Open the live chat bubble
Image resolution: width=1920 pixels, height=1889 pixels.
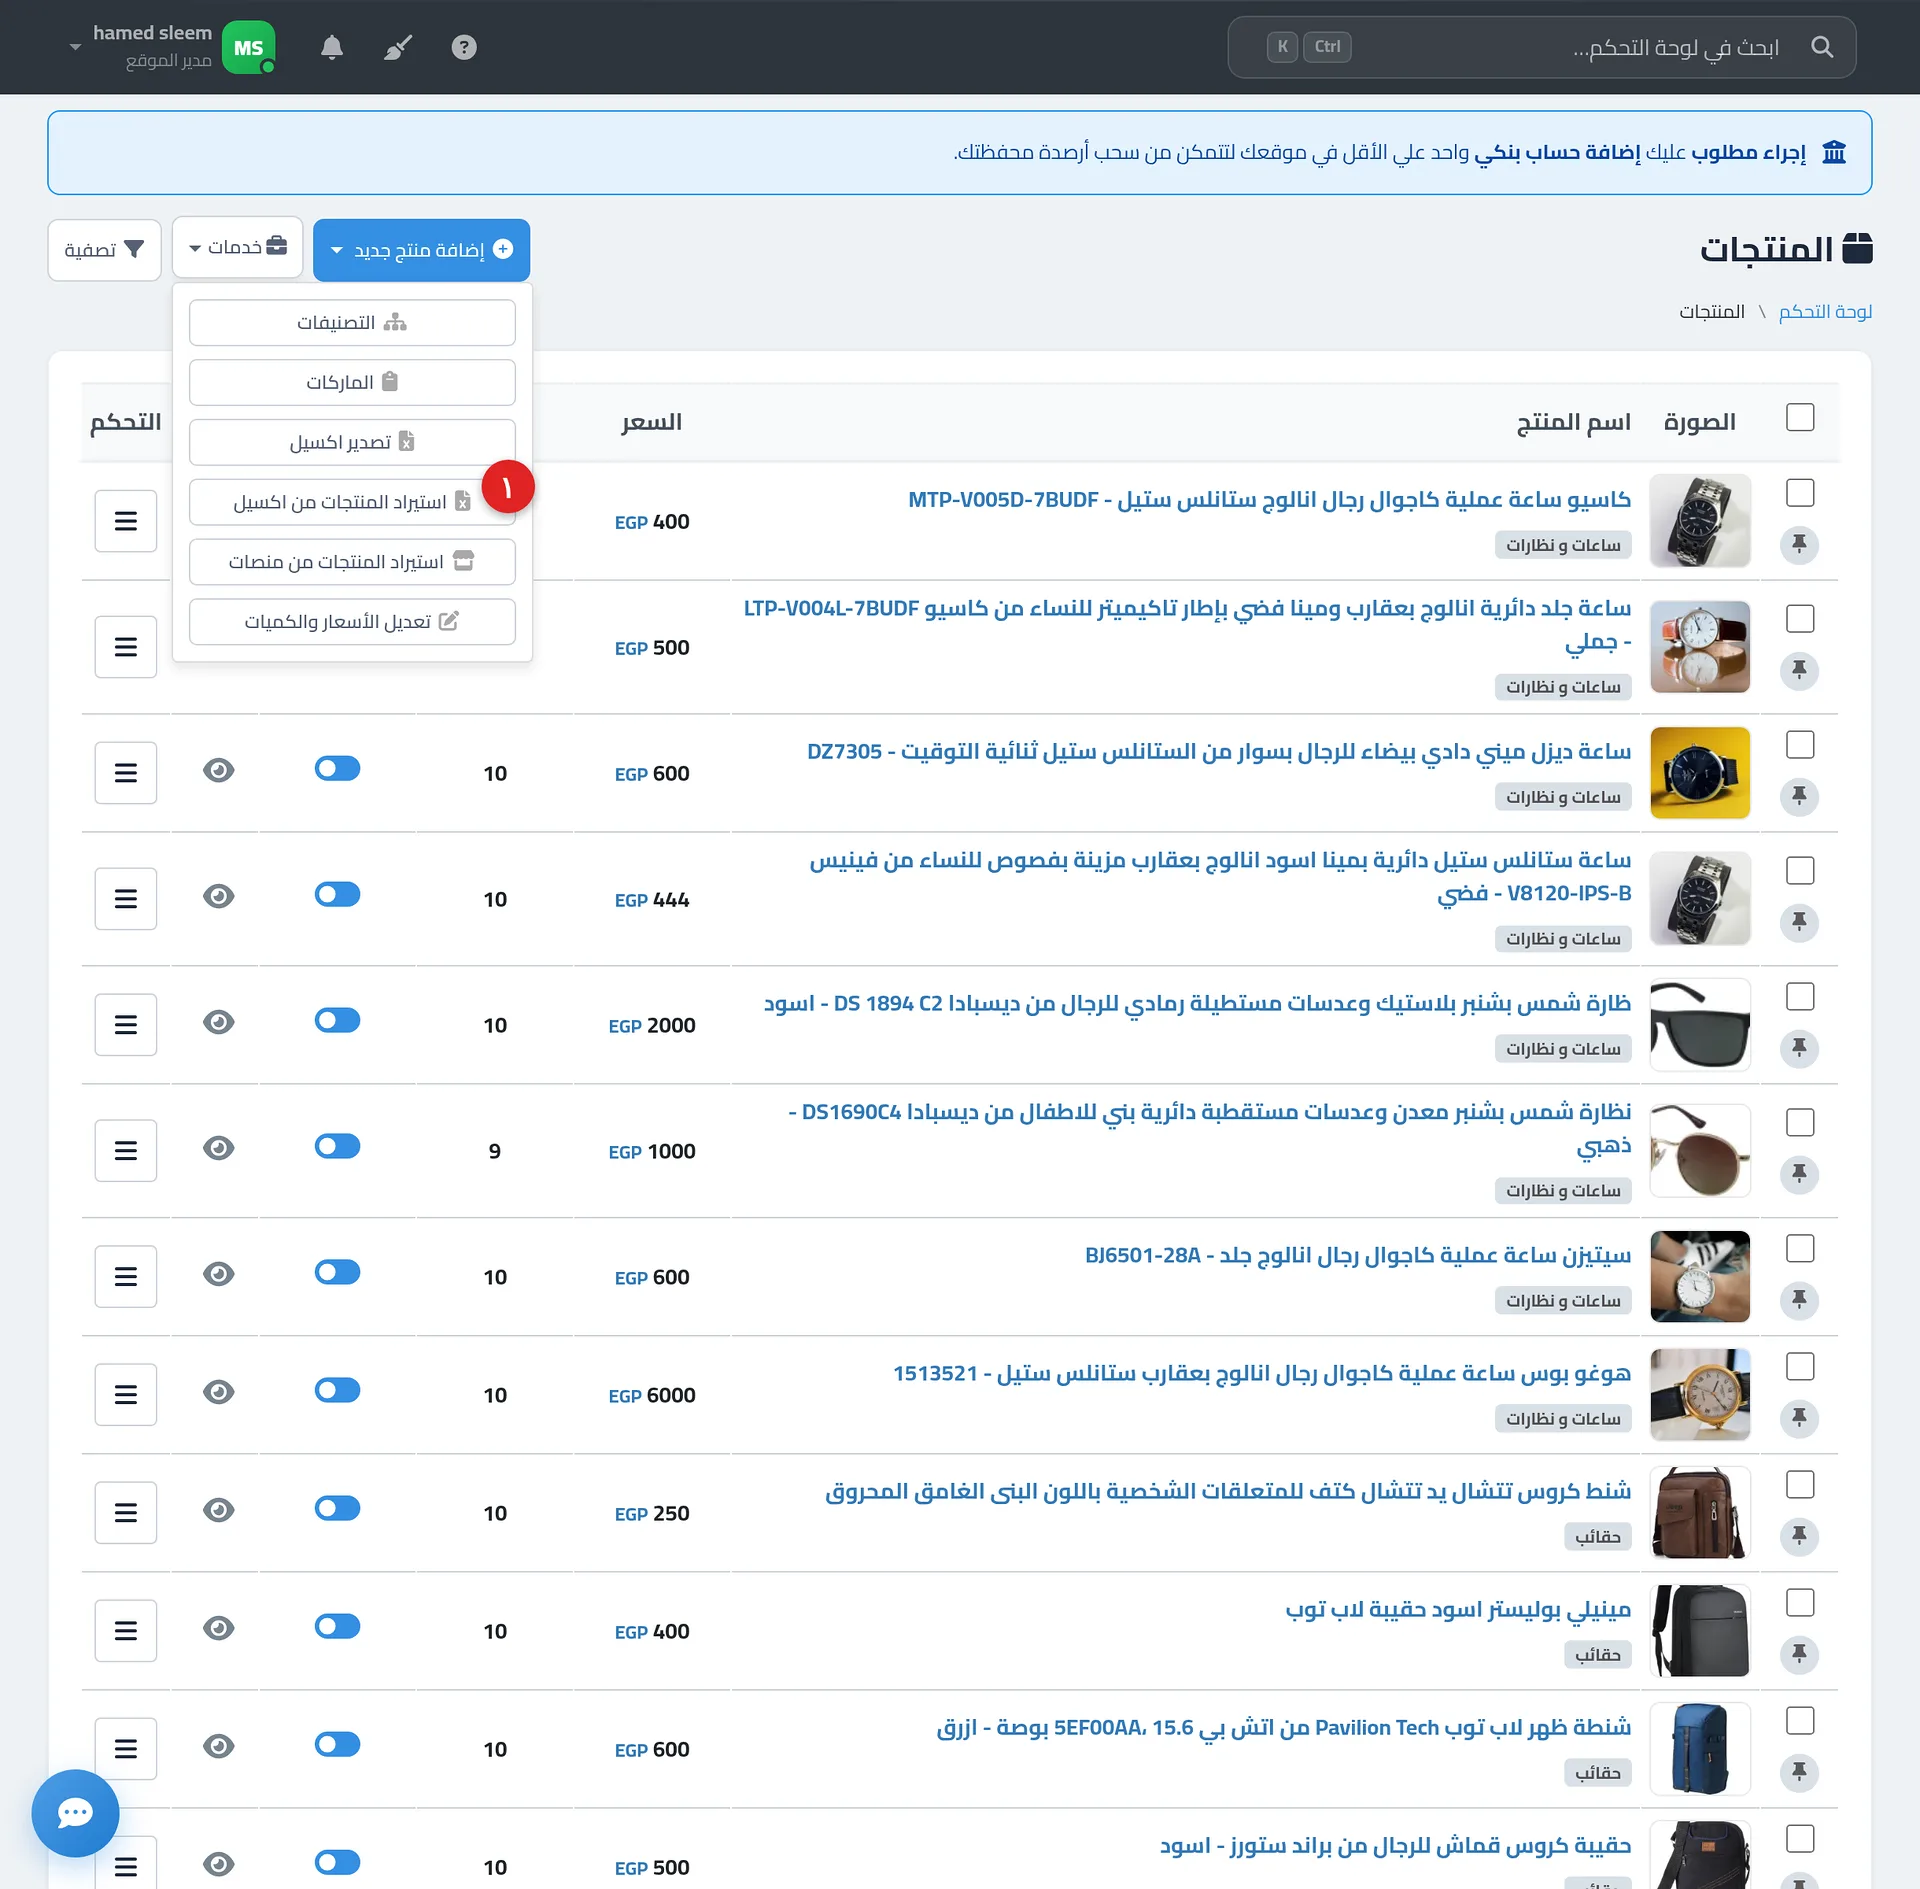(x=75, y=1813)
